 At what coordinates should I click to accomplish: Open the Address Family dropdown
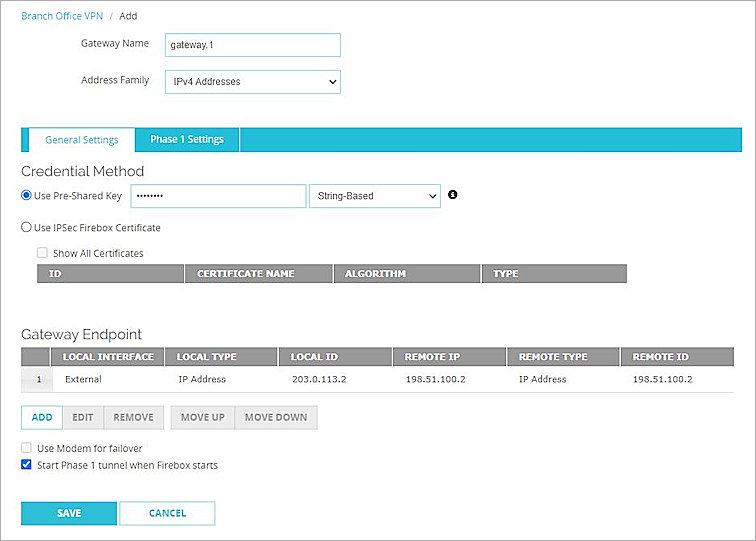(x=252, y=81)
